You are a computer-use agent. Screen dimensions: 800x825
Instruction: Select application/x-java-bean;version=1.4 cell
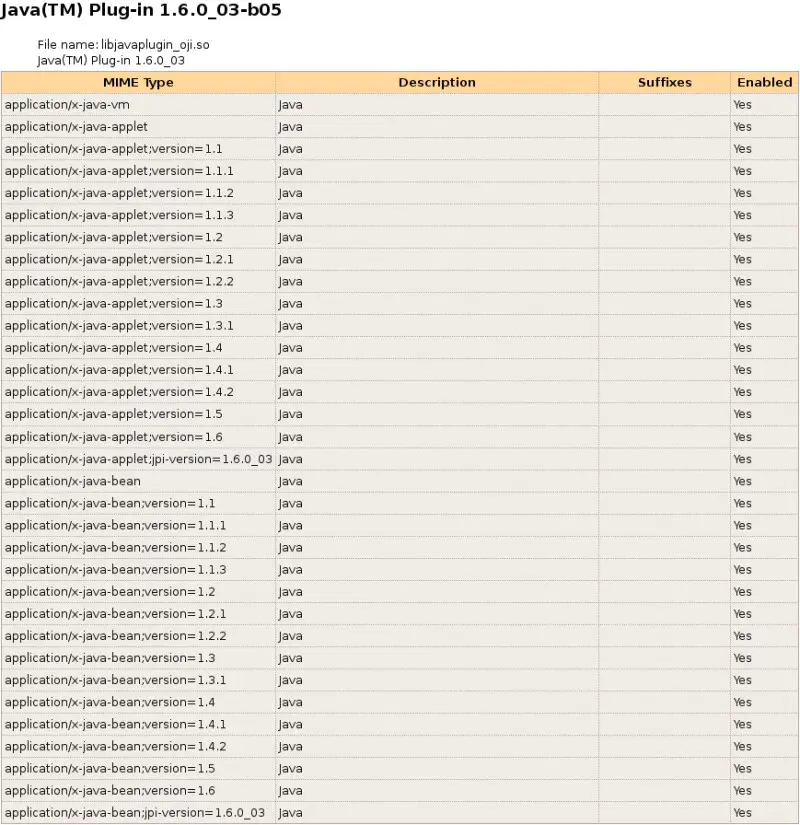coord(138,702)
